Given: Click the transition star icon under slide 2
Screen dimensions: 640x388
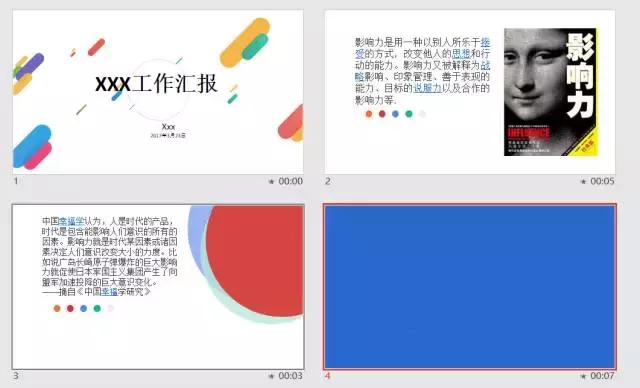Looking at the screenshot, I should coord(583,182).
